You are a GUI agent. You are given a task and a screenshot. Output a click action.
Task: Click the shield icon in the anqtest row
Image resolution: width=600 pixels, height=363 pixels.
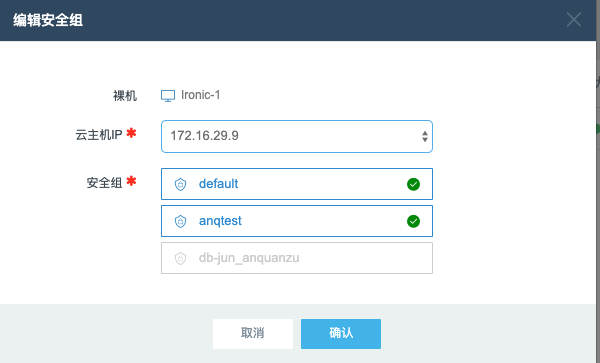pyautogui.click(x=180, y=221)
